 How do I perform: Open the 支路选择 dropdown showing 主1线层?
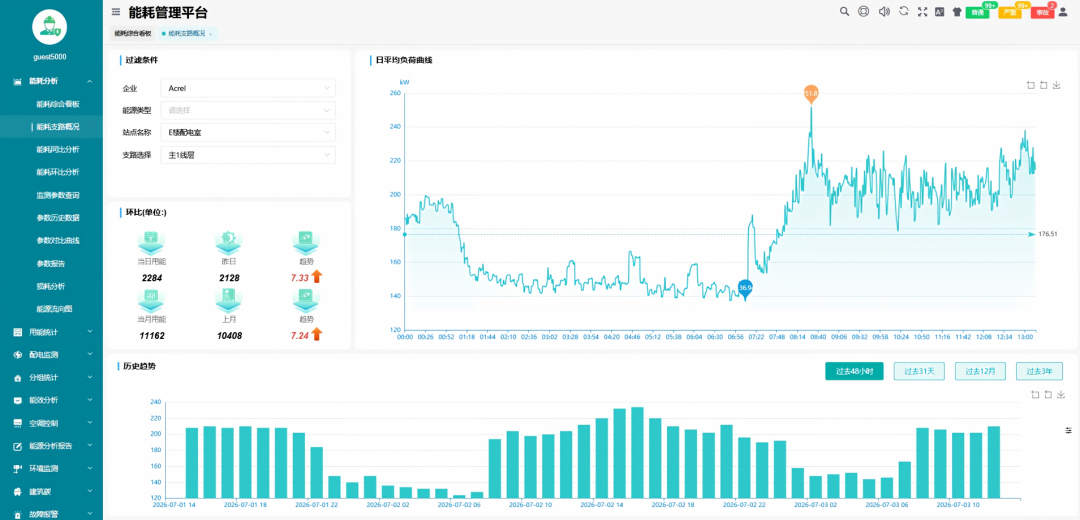(248, 155)
